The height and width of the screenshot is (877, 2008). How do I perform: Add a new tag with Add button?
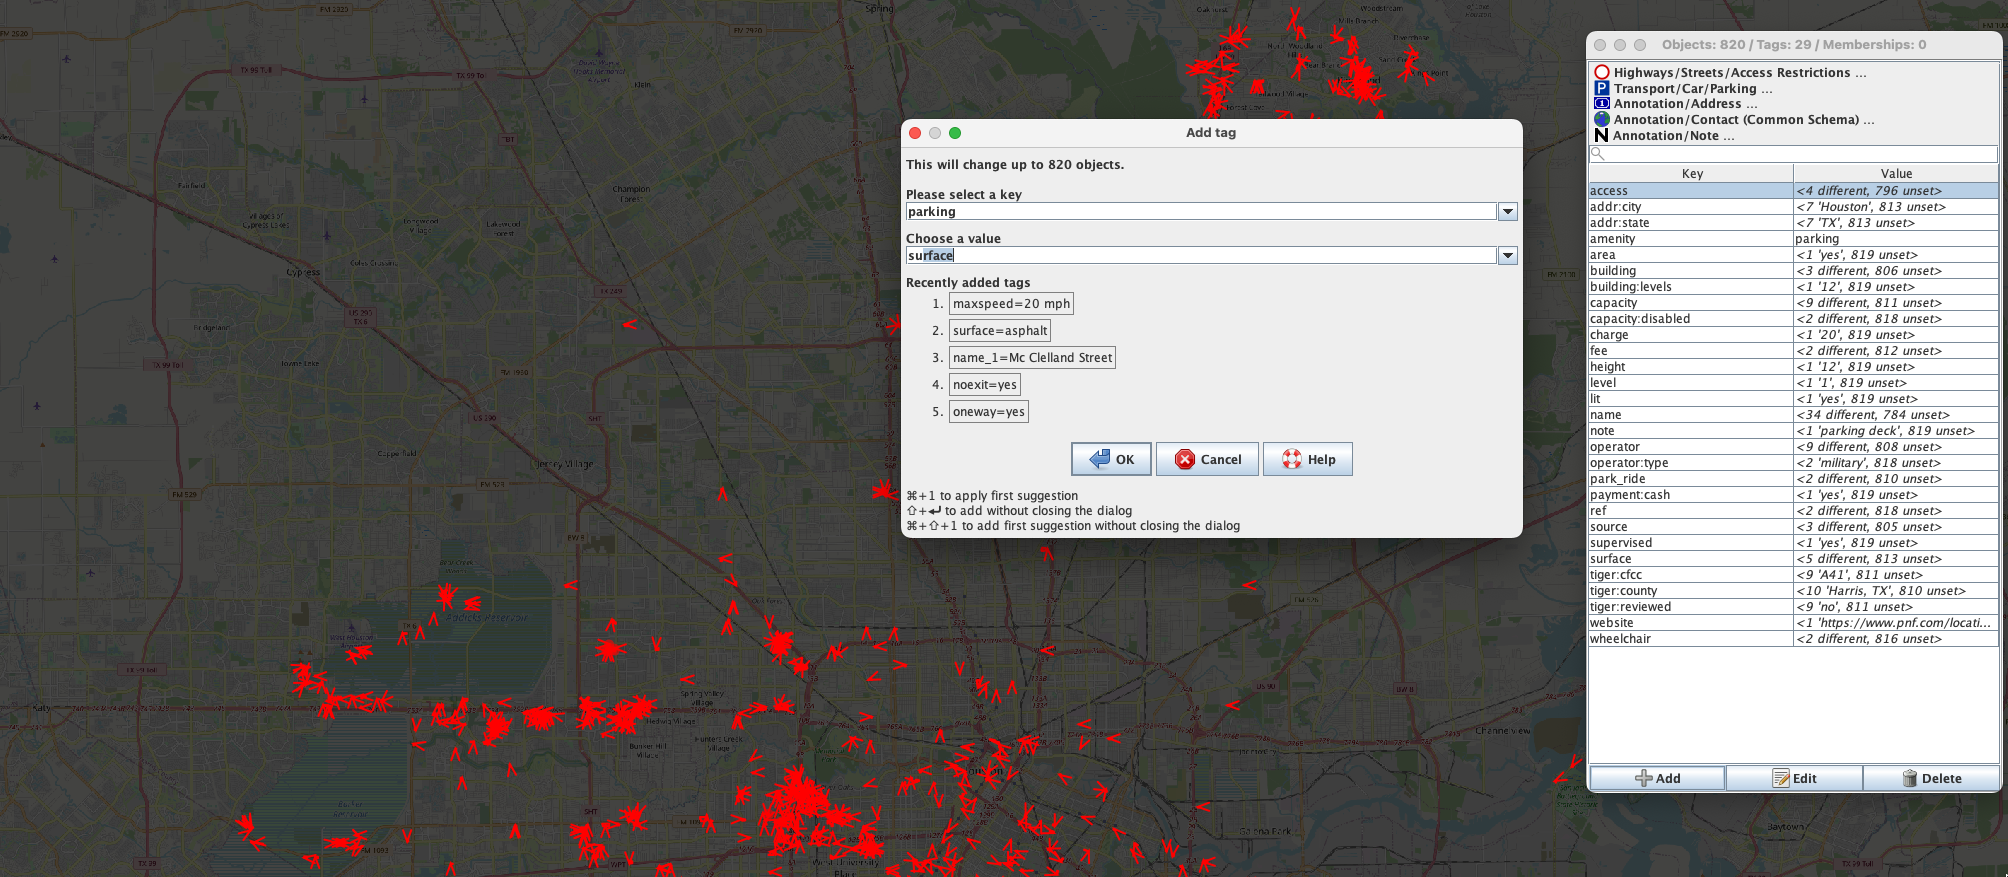[x=1657, y=778]
